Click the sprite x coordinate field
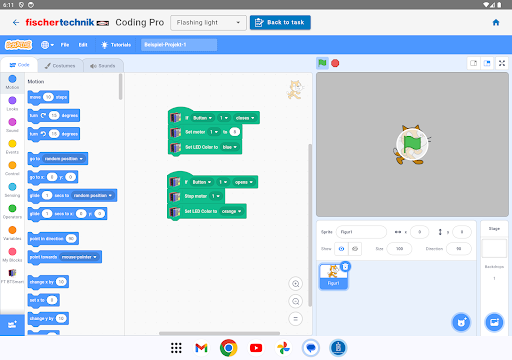Viewport: 512px width, 360px height. coord(419,232)
